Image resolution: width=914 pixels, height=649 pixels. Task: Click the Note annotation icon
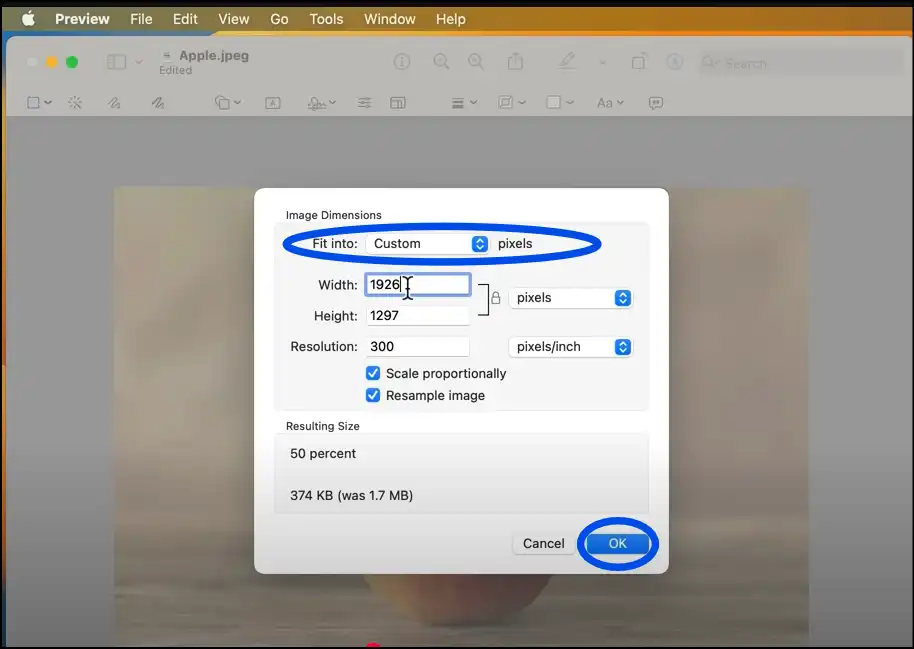pos(656,103)
